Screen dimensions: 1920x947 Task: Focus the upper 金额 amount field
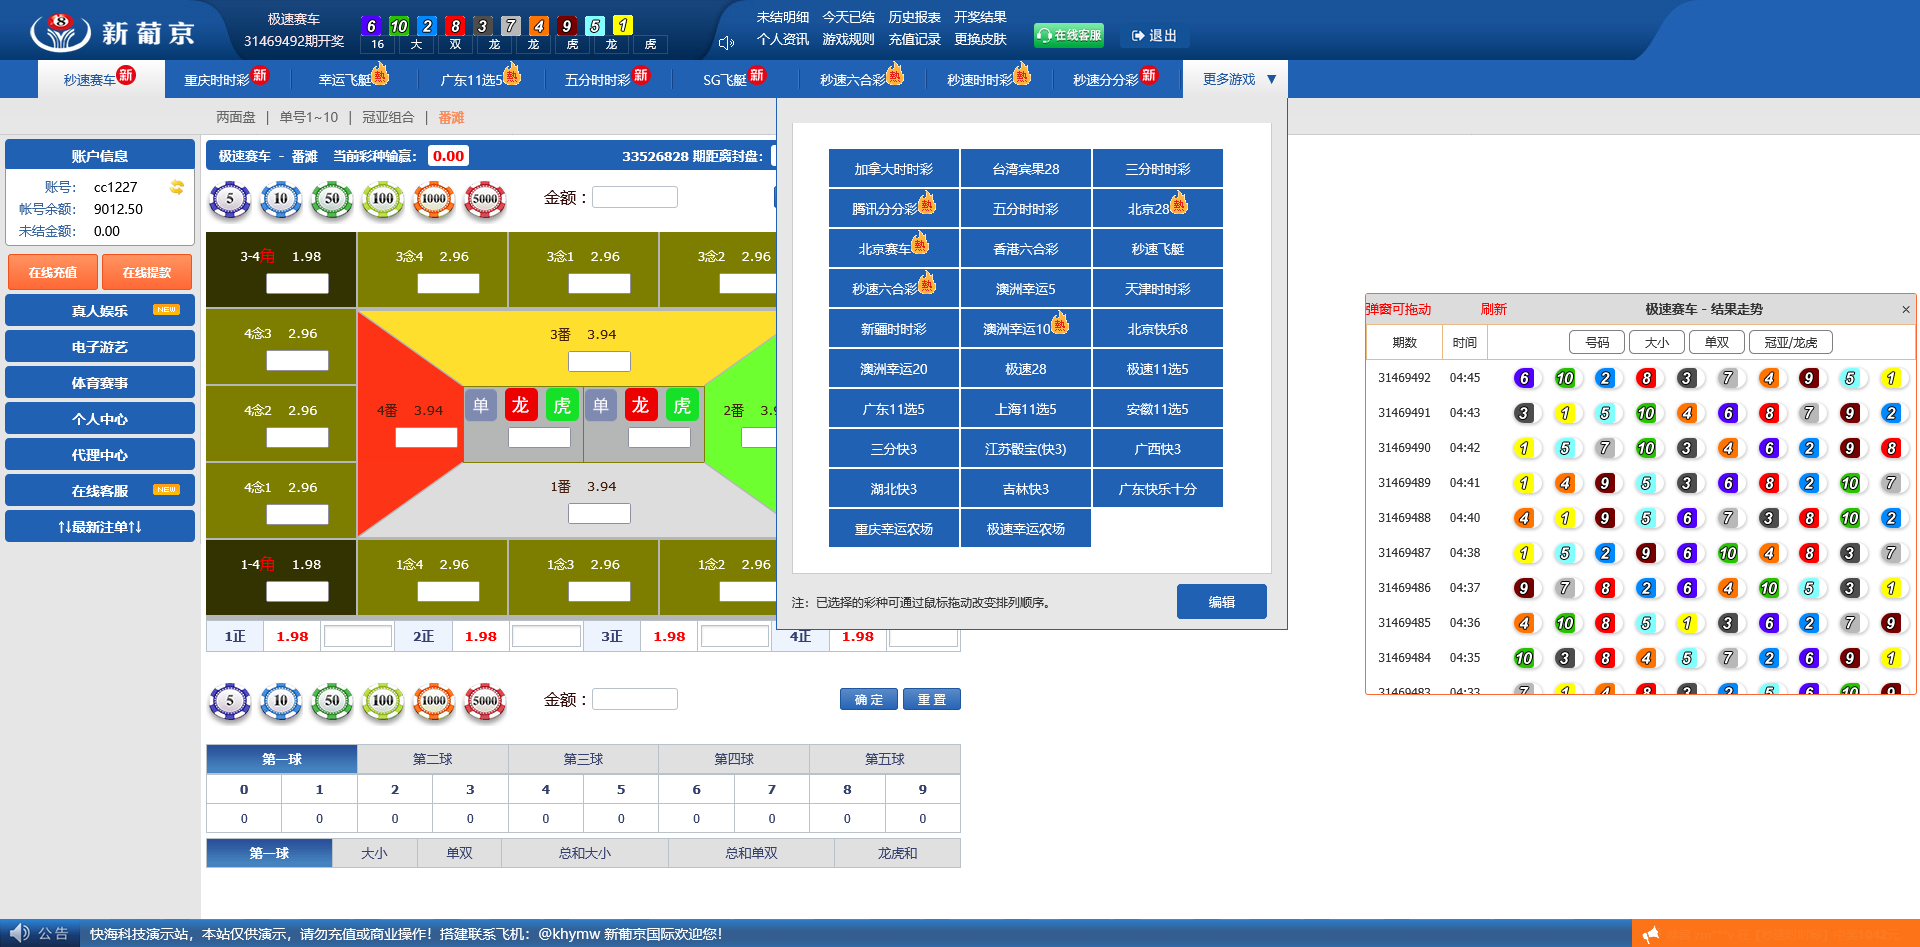click(x=635, y=197)
